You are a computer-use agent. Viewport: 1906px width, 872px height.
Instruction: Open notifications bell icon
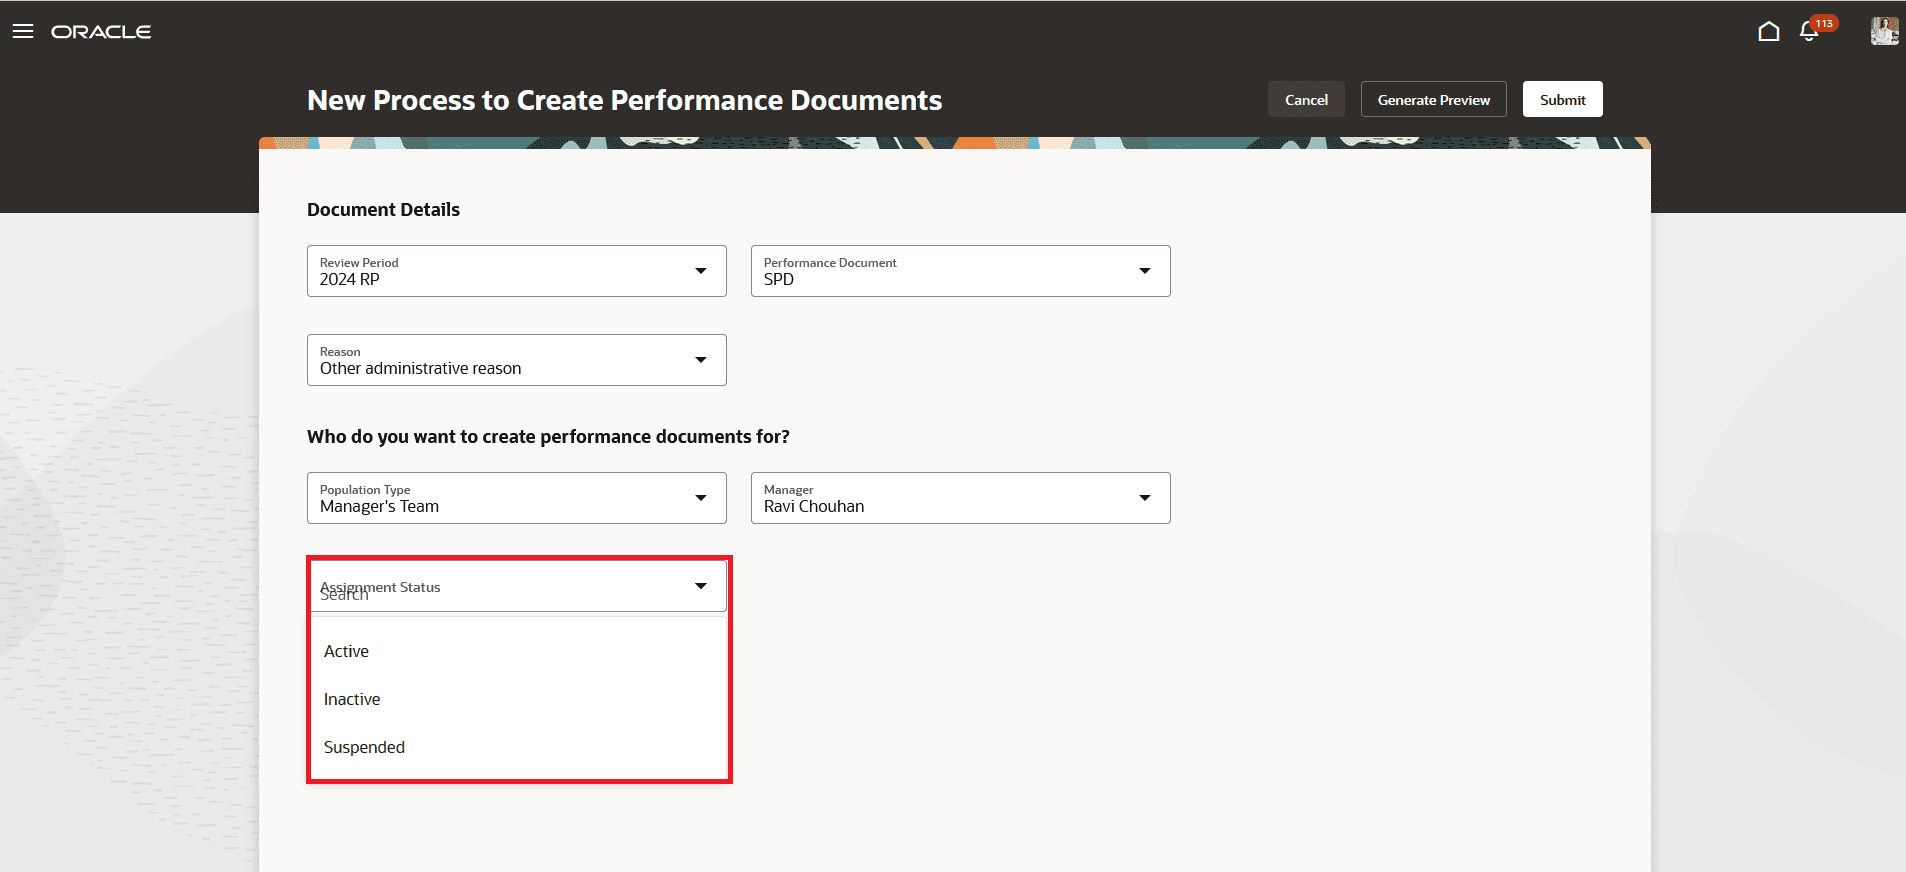(x=1808, y=32)
